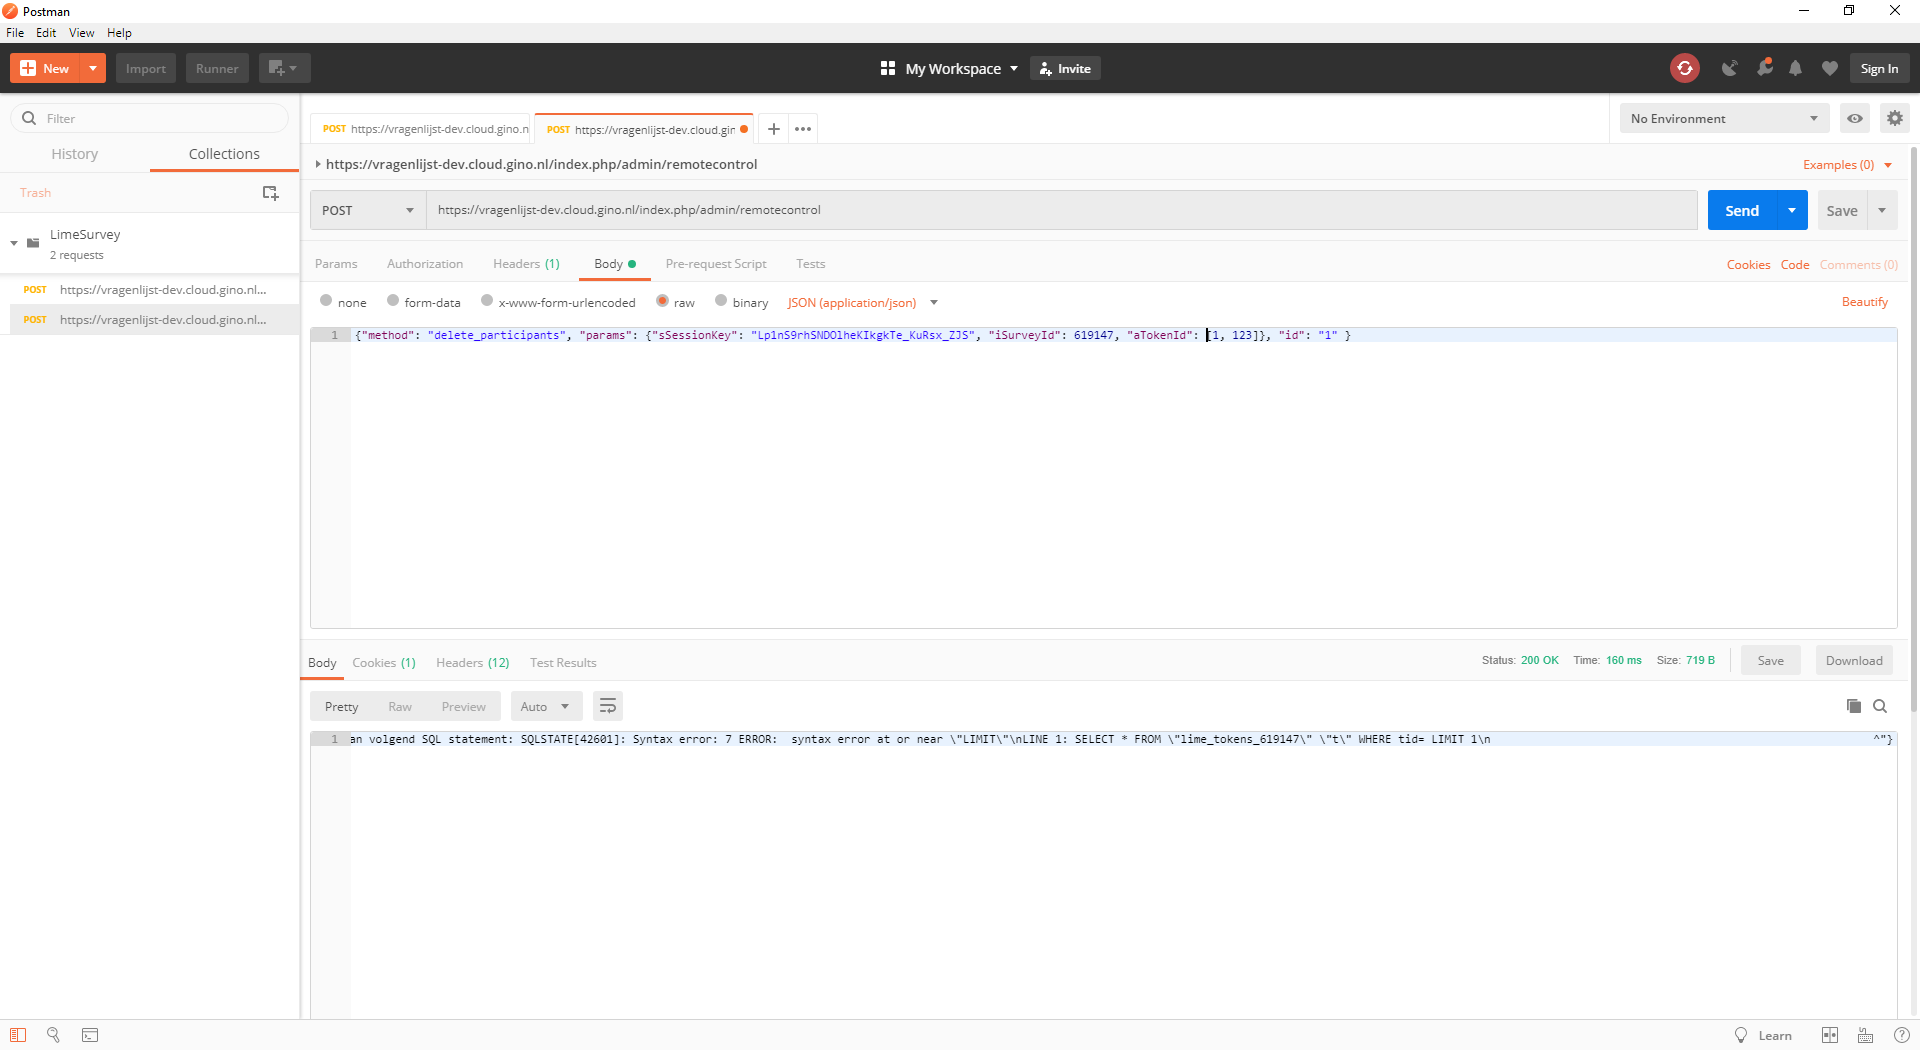Open manage environments gear icon

1894,118
